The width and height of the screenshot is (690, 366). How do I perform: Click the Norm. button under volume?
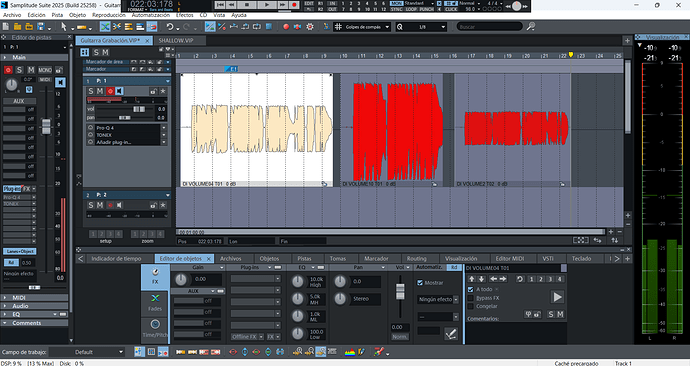pos(400,337)
